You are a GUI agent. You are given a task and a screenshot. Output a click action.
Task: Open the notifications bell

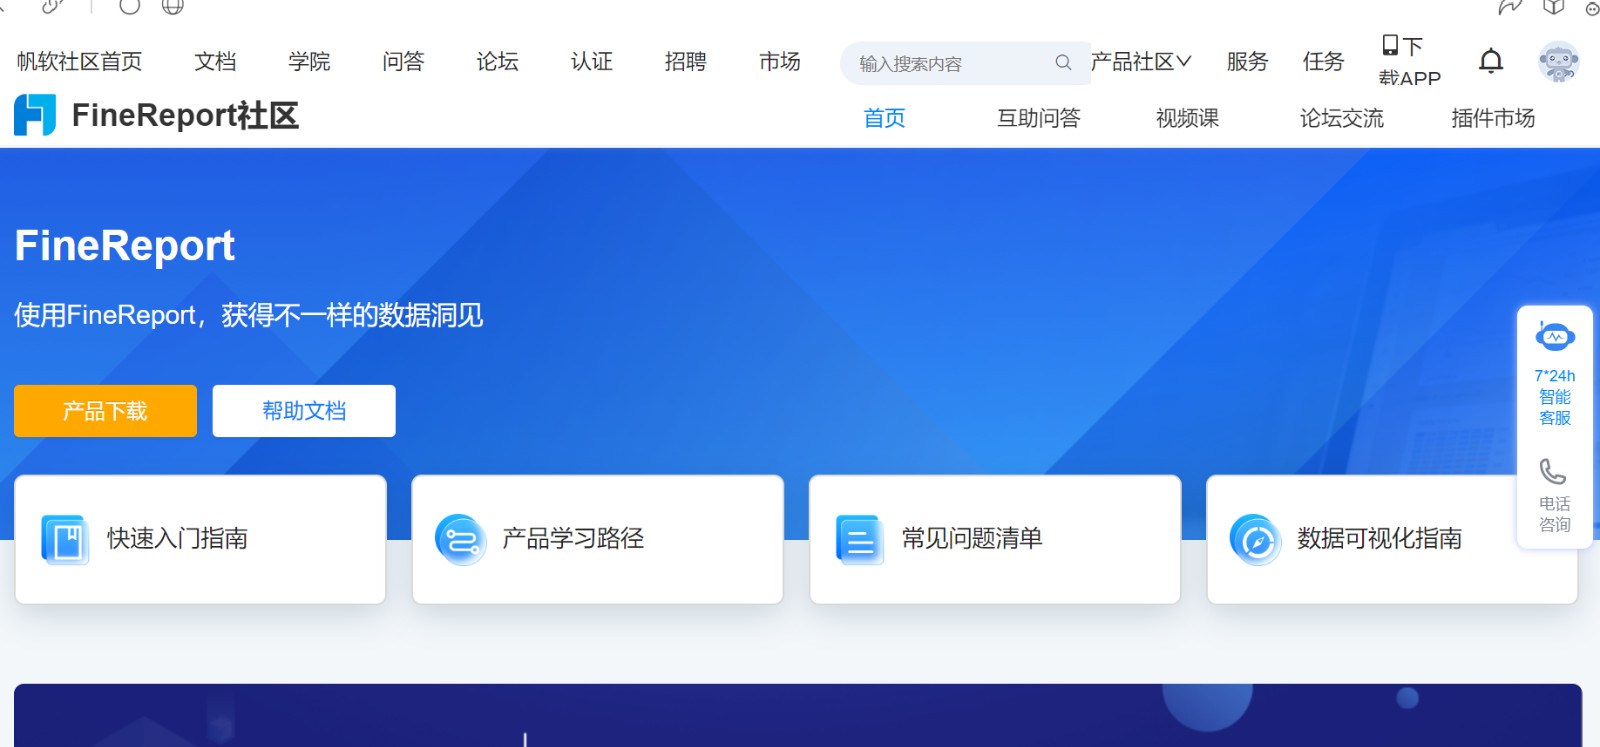point(1491,62)
